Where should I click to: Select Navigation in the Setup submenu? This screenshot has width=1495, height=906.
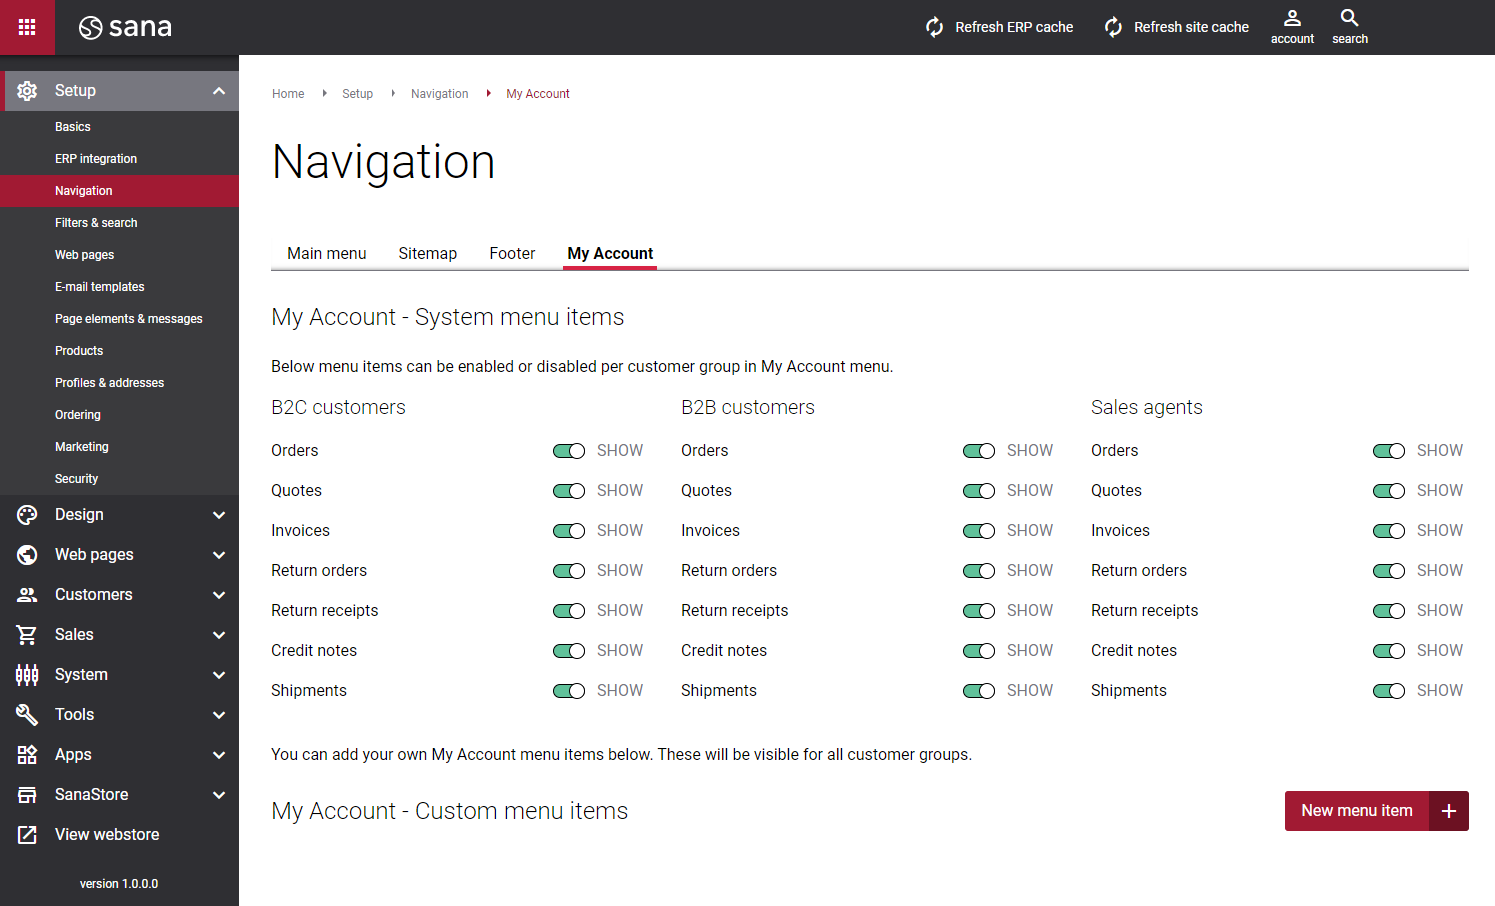click(119, 191)
